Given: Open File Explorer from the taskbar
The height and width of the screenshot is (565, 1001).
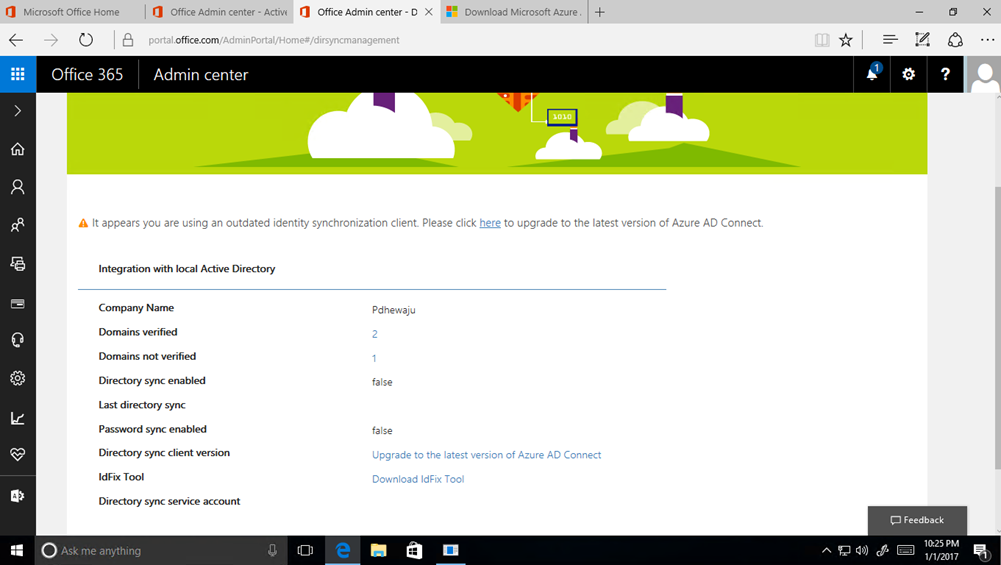Looking at the screenshot, I should coord(379,550).
